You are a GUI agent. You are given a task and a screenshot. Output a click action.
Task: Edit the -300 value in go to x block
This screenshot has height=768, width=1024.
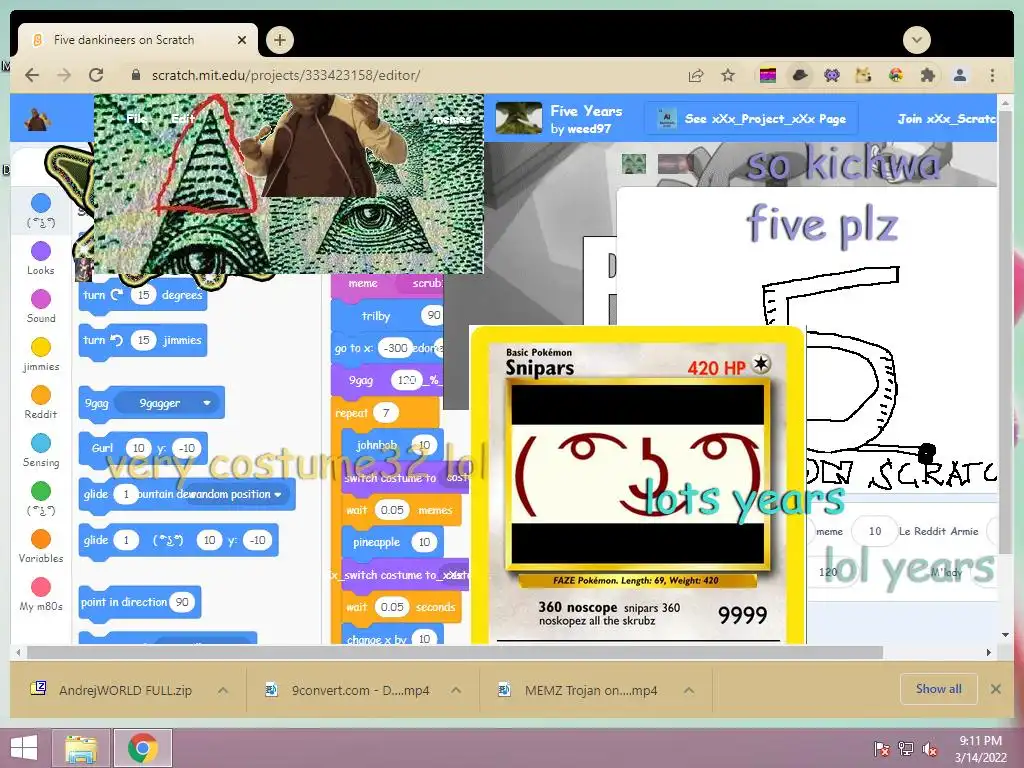coord(395,348)
